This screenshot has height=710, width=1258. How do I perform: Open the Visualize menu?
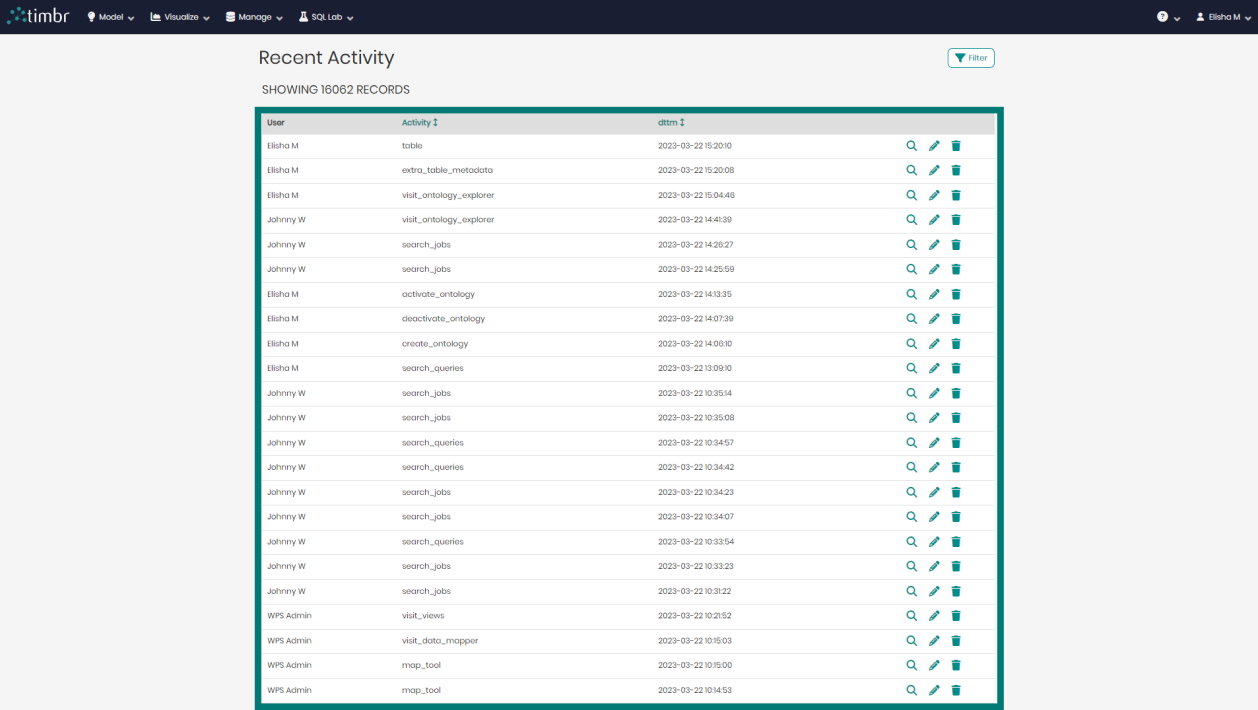coord(179,16)
